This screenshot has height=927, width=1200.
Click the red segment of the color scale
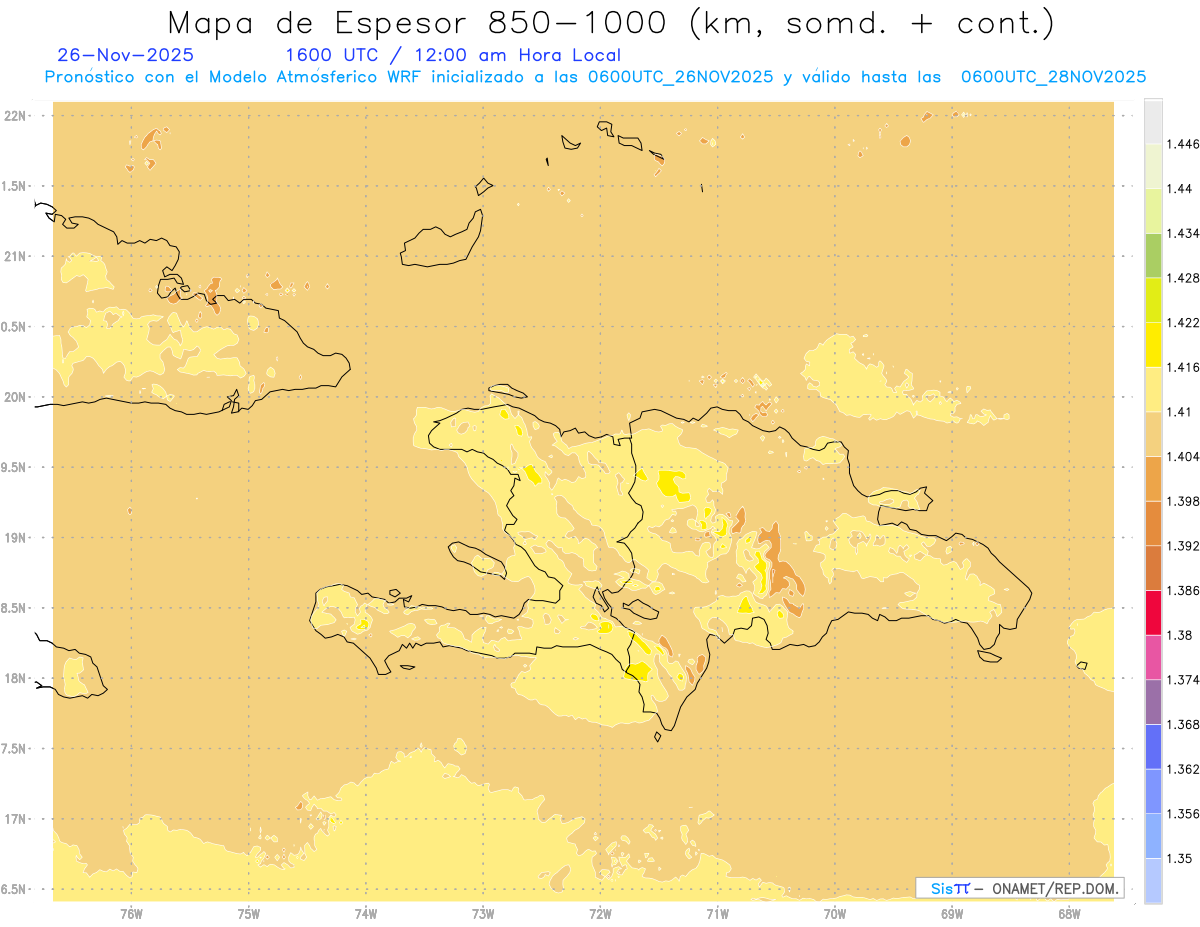1153,612
